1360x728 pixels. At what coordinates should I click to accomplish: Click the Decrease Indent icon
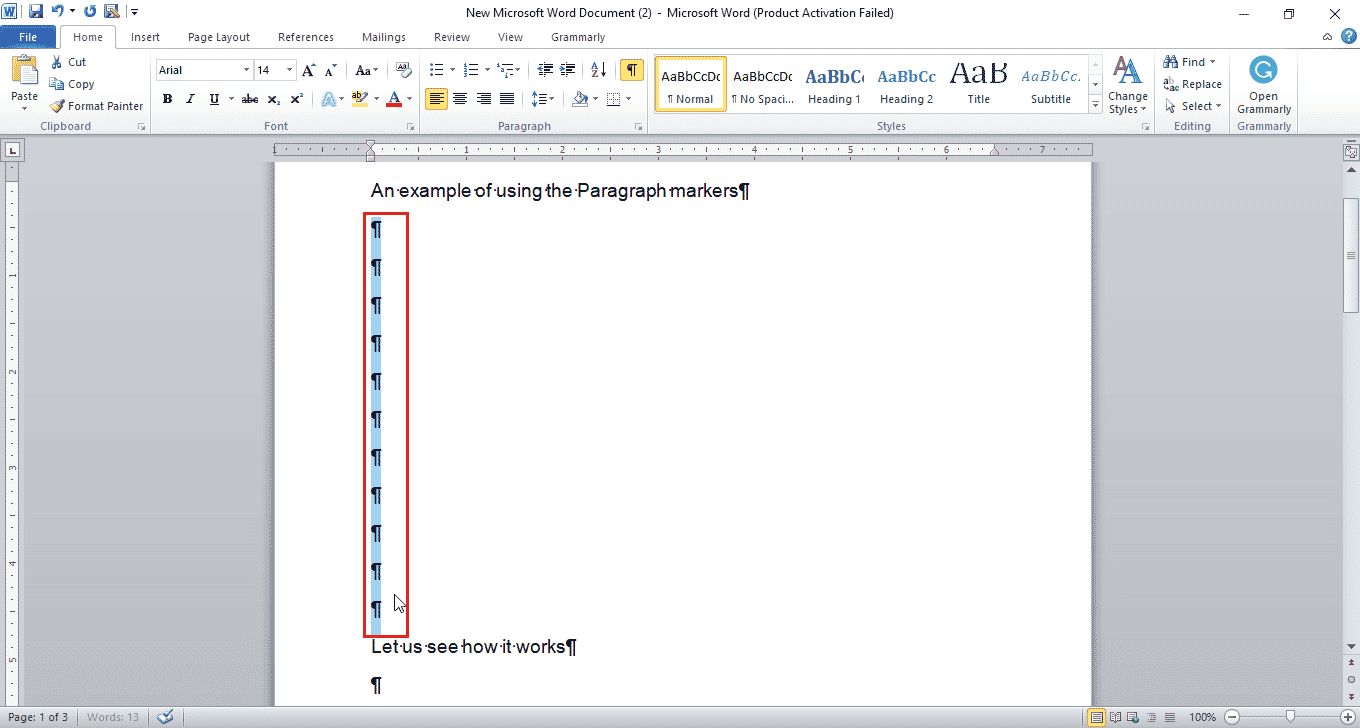(545, 70)
